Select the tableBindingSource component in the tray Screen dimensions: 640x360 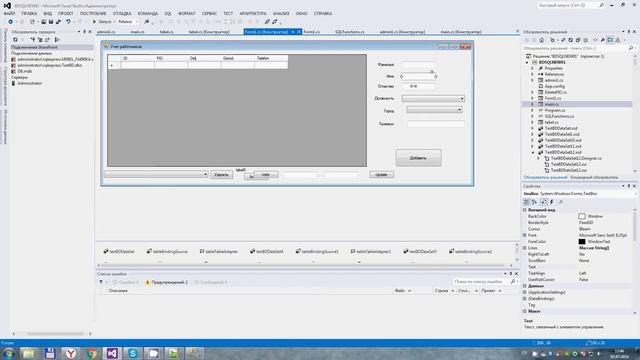tap(167, 251)
